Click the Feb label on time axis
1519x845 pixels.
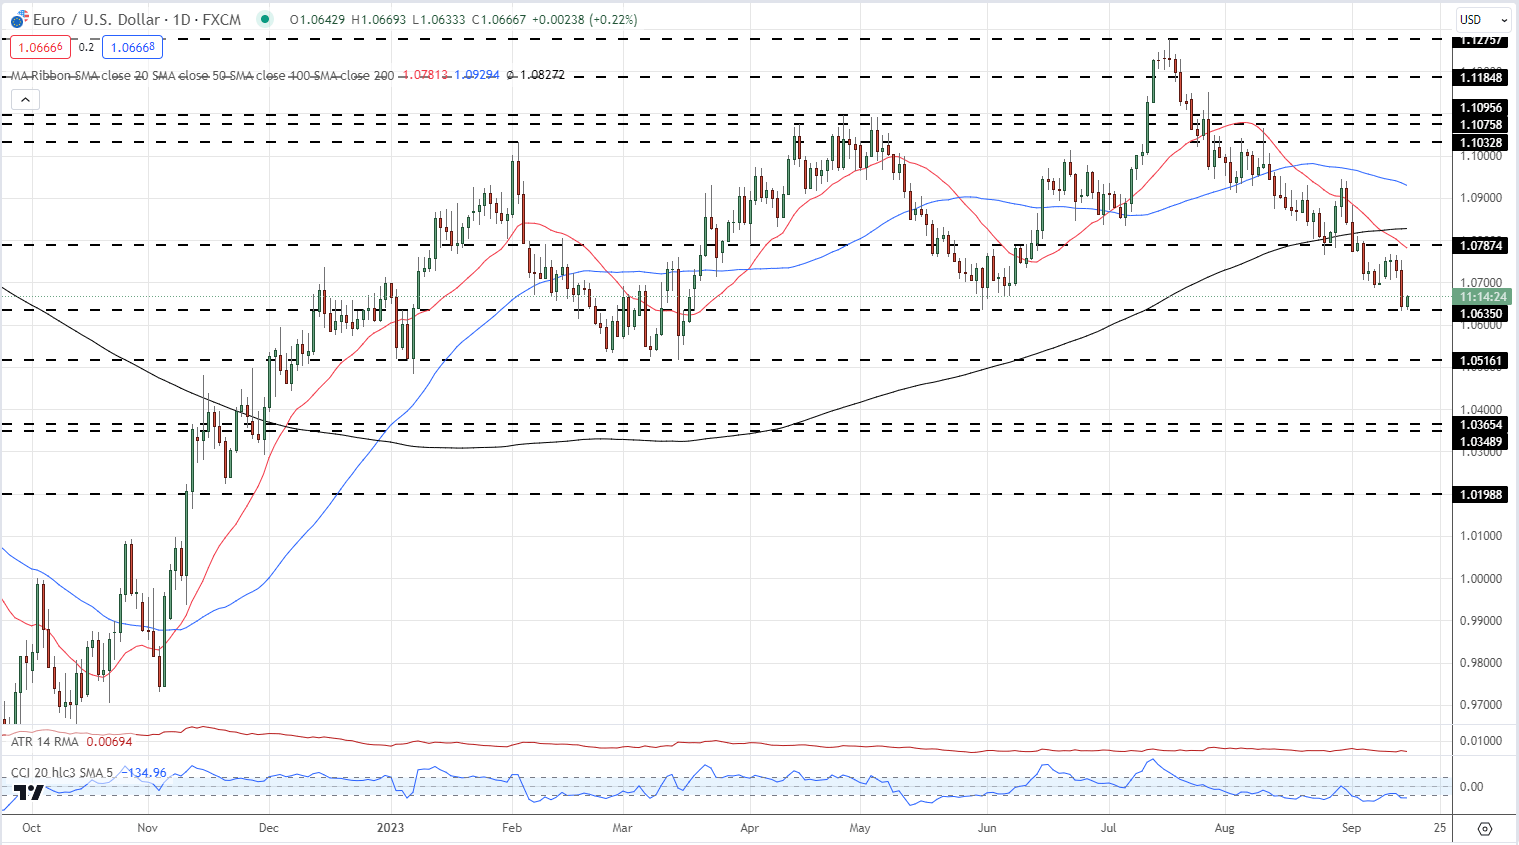pos(512,828)
